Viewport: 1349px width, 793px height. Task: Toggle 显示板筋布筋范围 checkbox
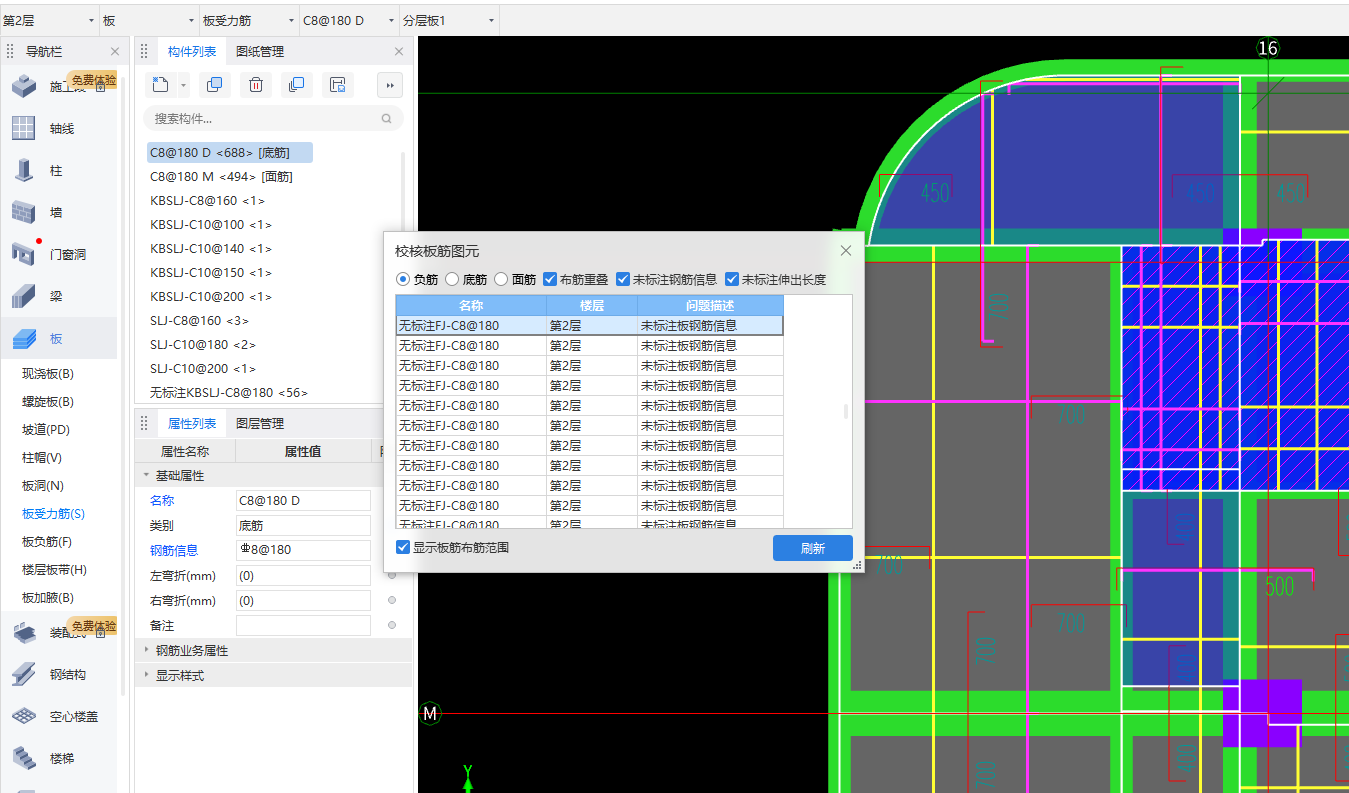point(403,547)
